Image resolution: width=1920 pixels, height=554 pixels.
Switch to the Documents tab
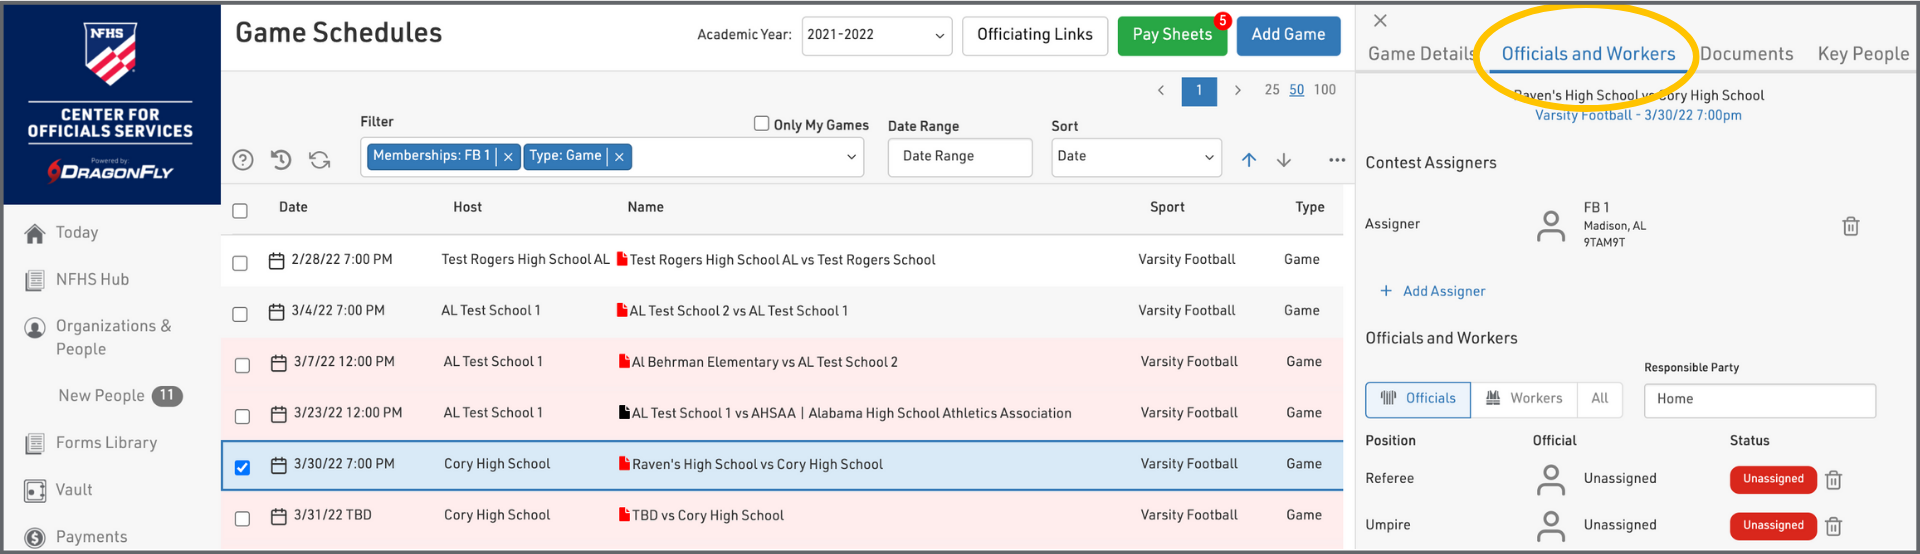(1746, 54)
